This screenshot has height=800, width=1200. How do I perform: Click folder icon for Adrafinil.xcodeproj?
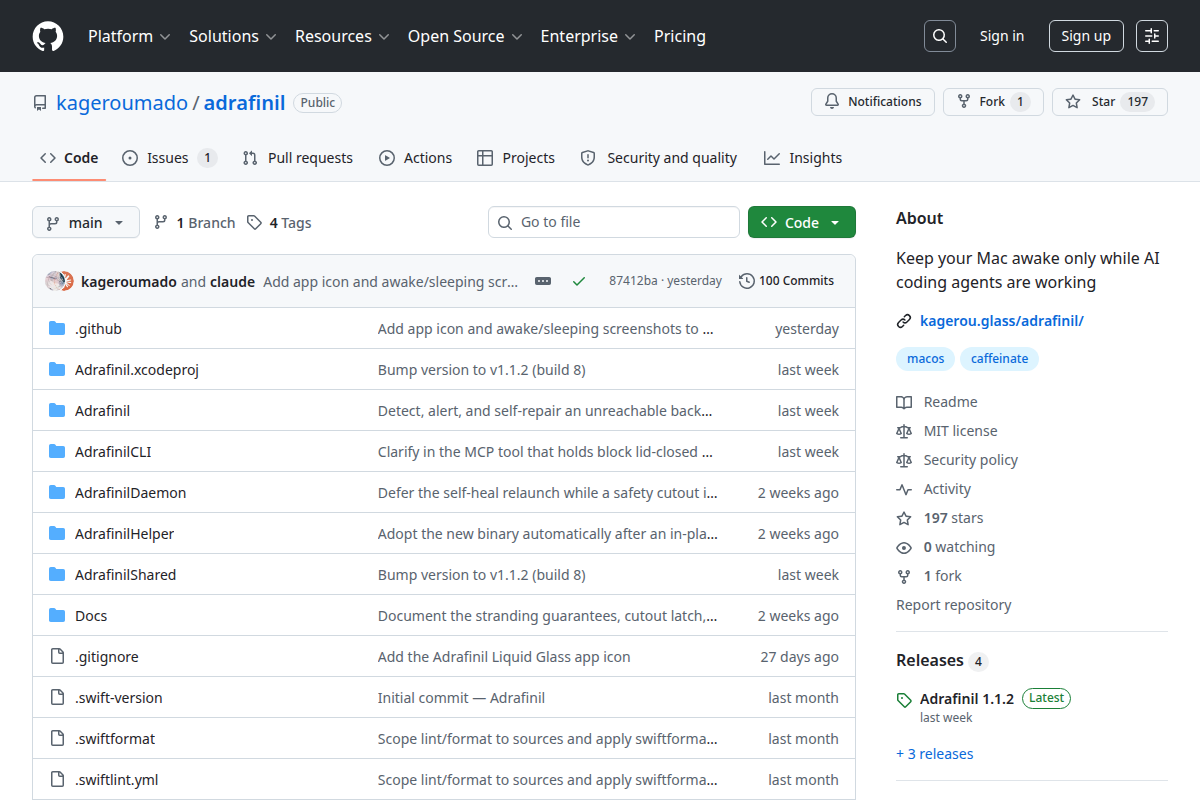[57, 370]
